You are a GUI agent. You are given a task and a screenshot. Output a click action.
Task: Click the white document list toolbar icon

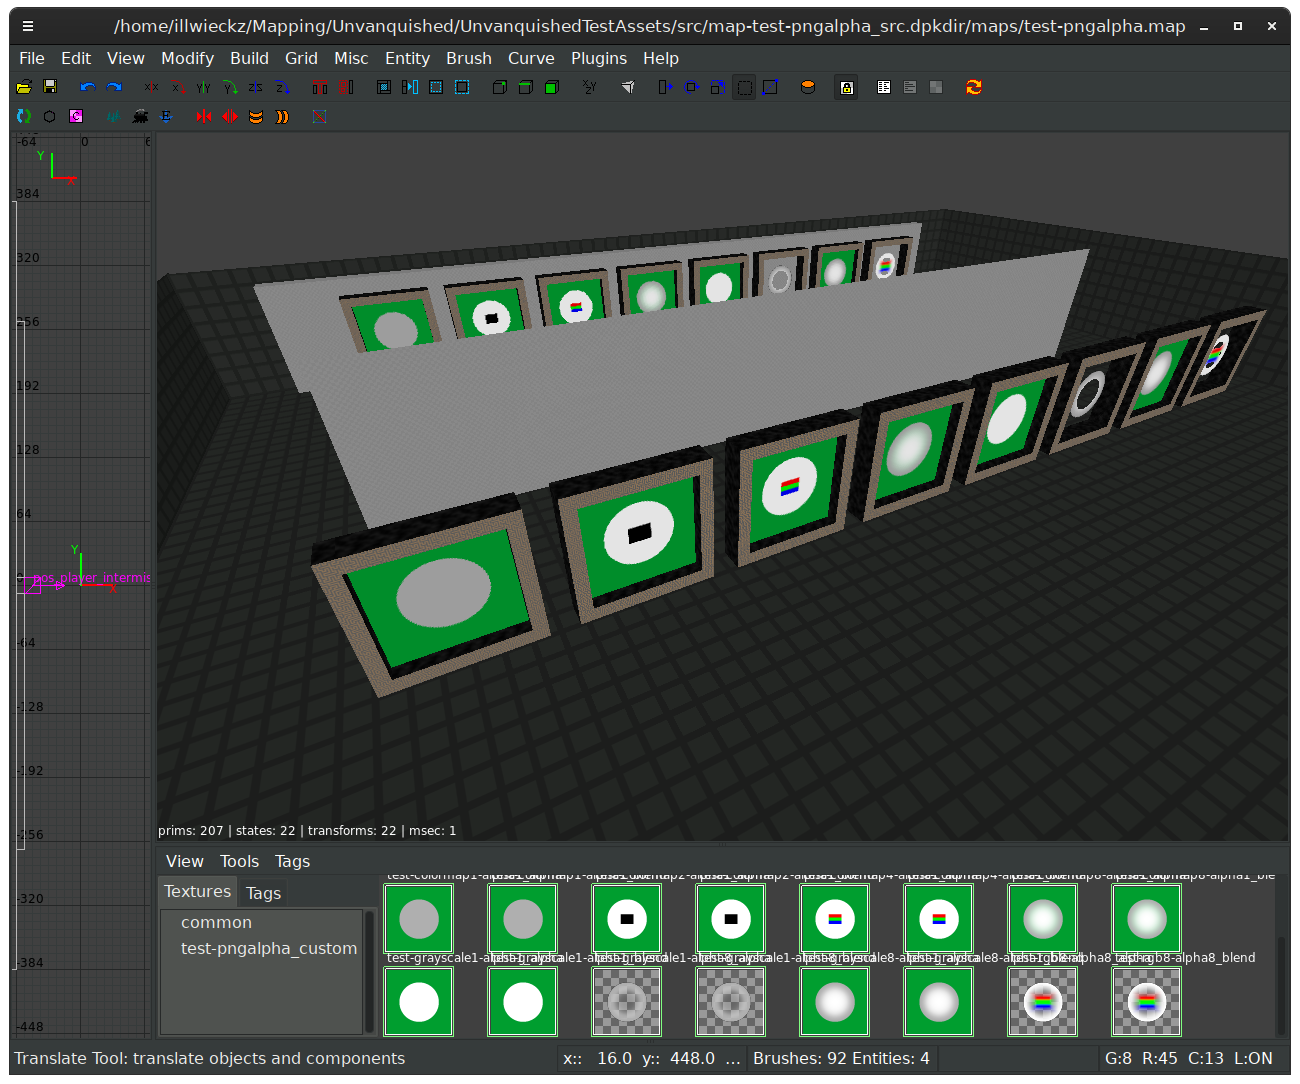click(x=884, y=87)
